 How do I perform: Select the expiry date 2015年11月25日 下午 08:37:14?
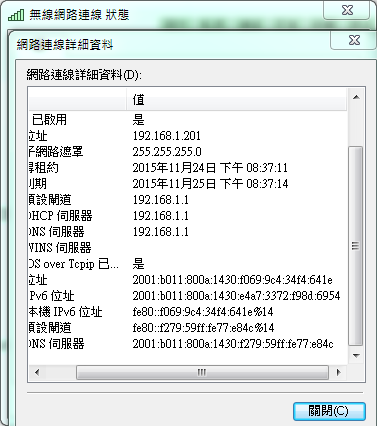point(210,184)
